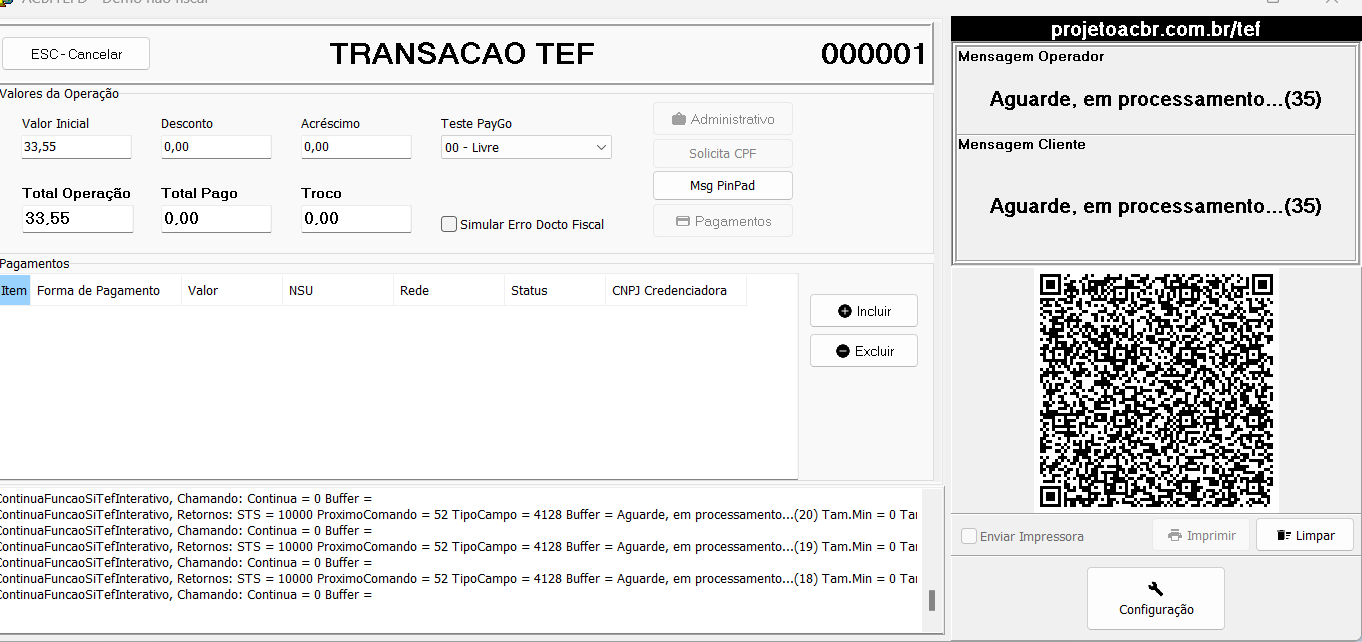Click the Solicita CPF button
The height and width of the screenshot is (642, 1362).
(723, 153)
